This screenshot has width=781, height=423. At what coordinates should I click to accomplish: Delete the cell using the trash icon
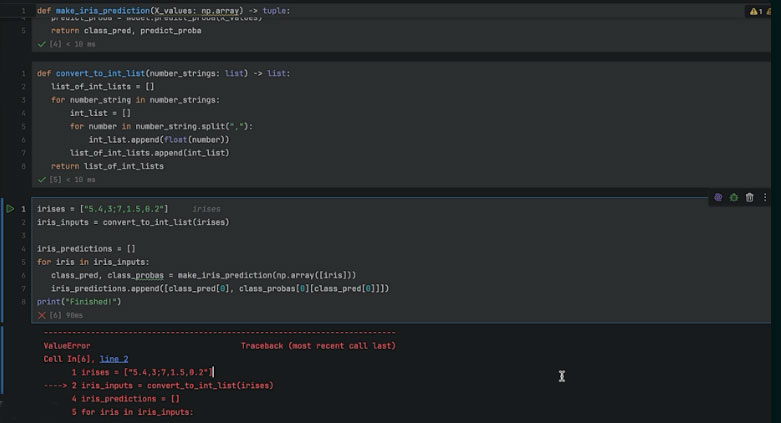pos(750,198)
